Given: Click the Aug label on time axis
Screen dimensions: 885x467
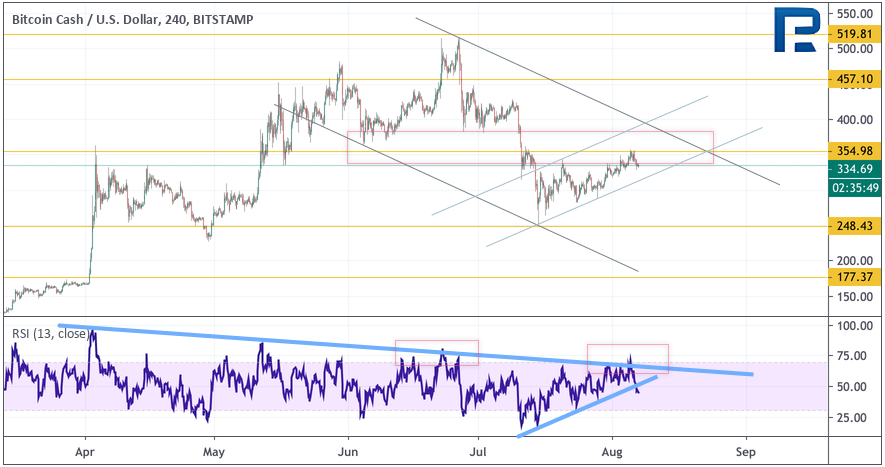Looking at the screenshot, I should (x=612, y=452).
